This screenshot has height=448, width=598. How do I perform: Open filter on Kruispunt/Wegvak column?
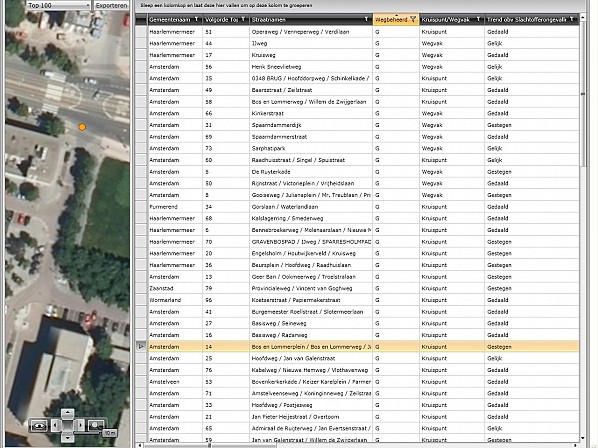click(x=478, y=19)
